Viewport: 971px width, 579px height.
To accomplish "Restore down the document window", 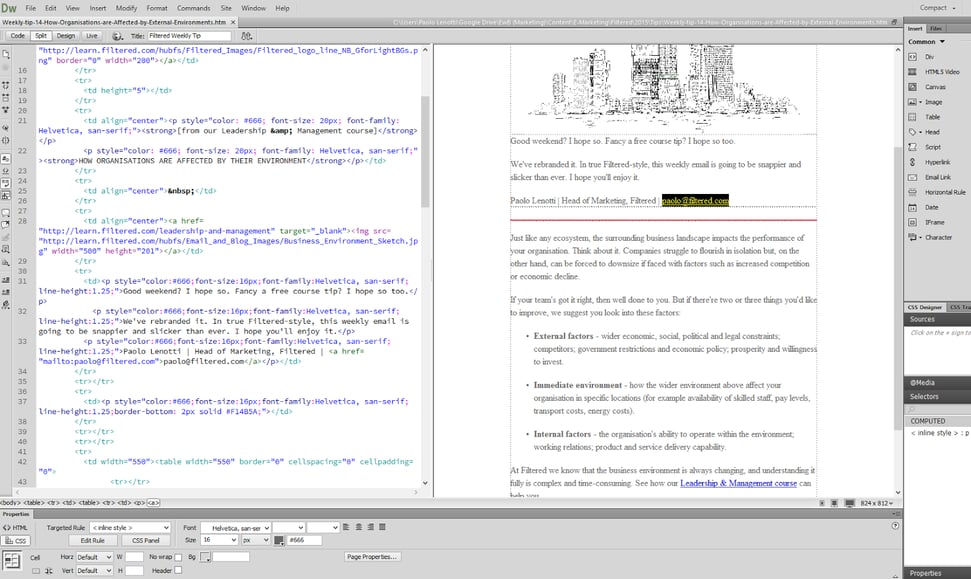I will point(894,22).
